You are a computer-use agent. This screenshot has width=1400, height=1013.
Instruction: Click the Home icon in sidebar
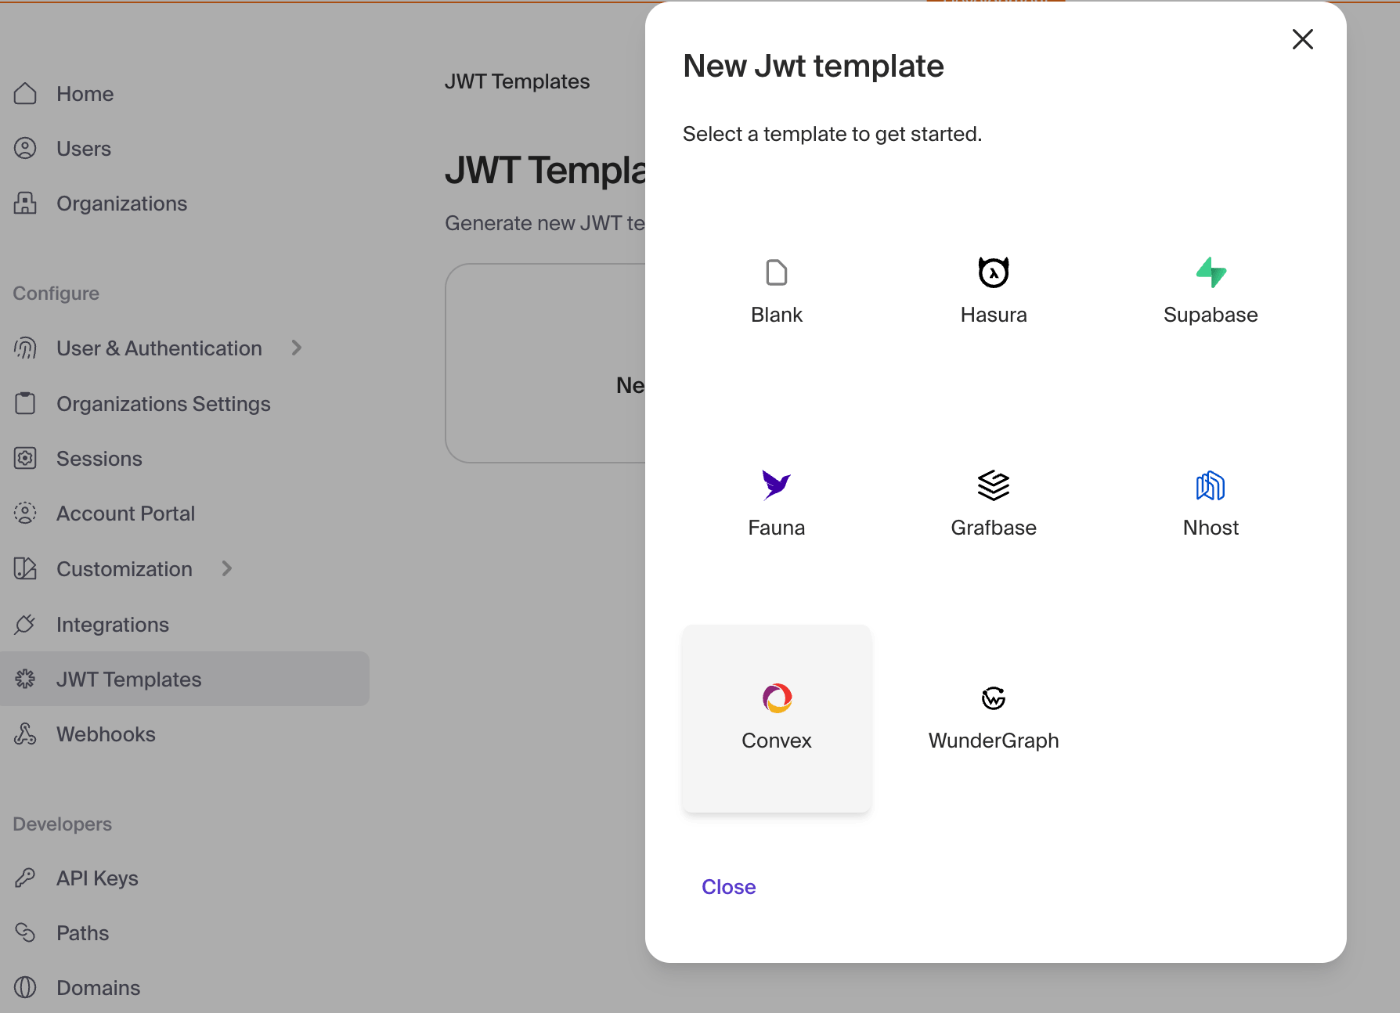(25, 93)
